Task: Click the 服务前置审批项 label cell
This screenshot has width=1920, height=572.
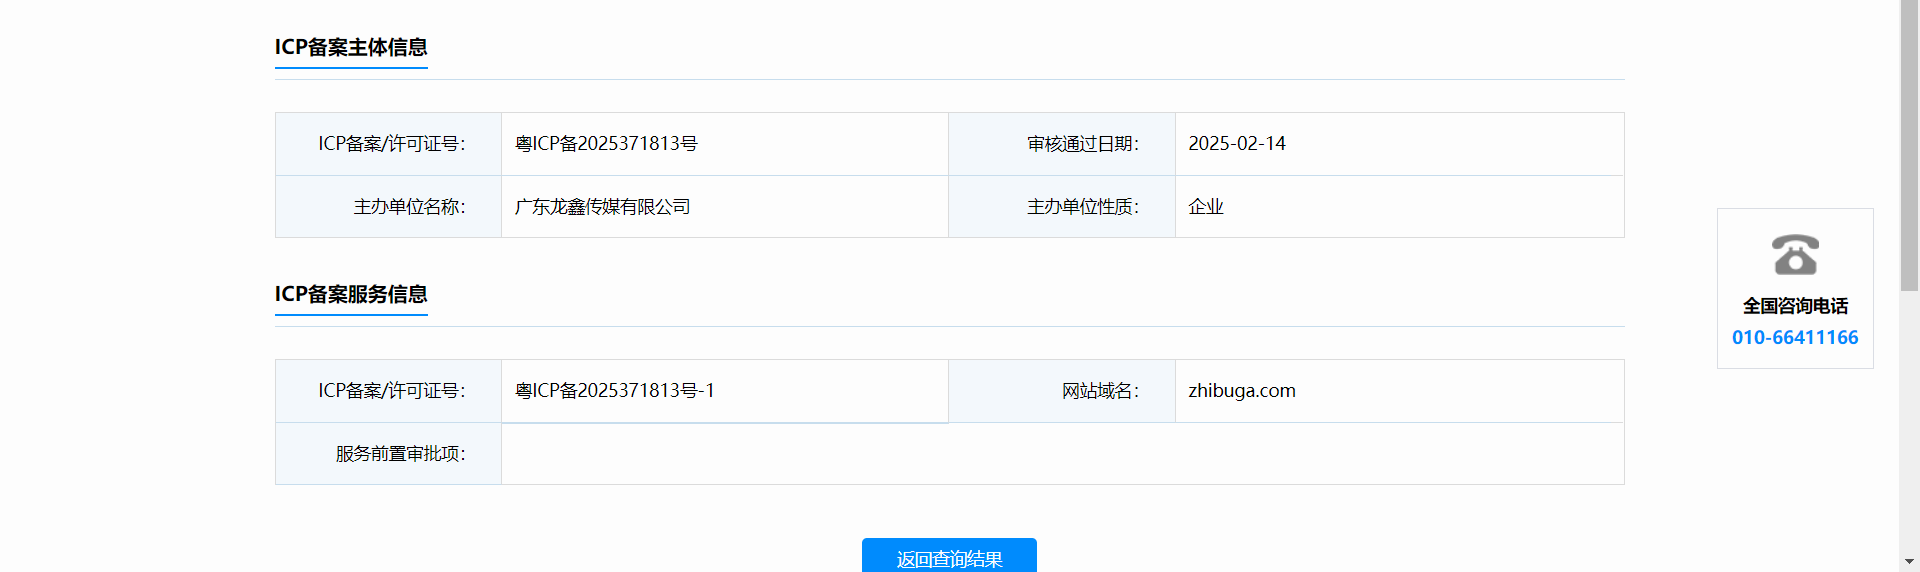Action: [388, 454]
